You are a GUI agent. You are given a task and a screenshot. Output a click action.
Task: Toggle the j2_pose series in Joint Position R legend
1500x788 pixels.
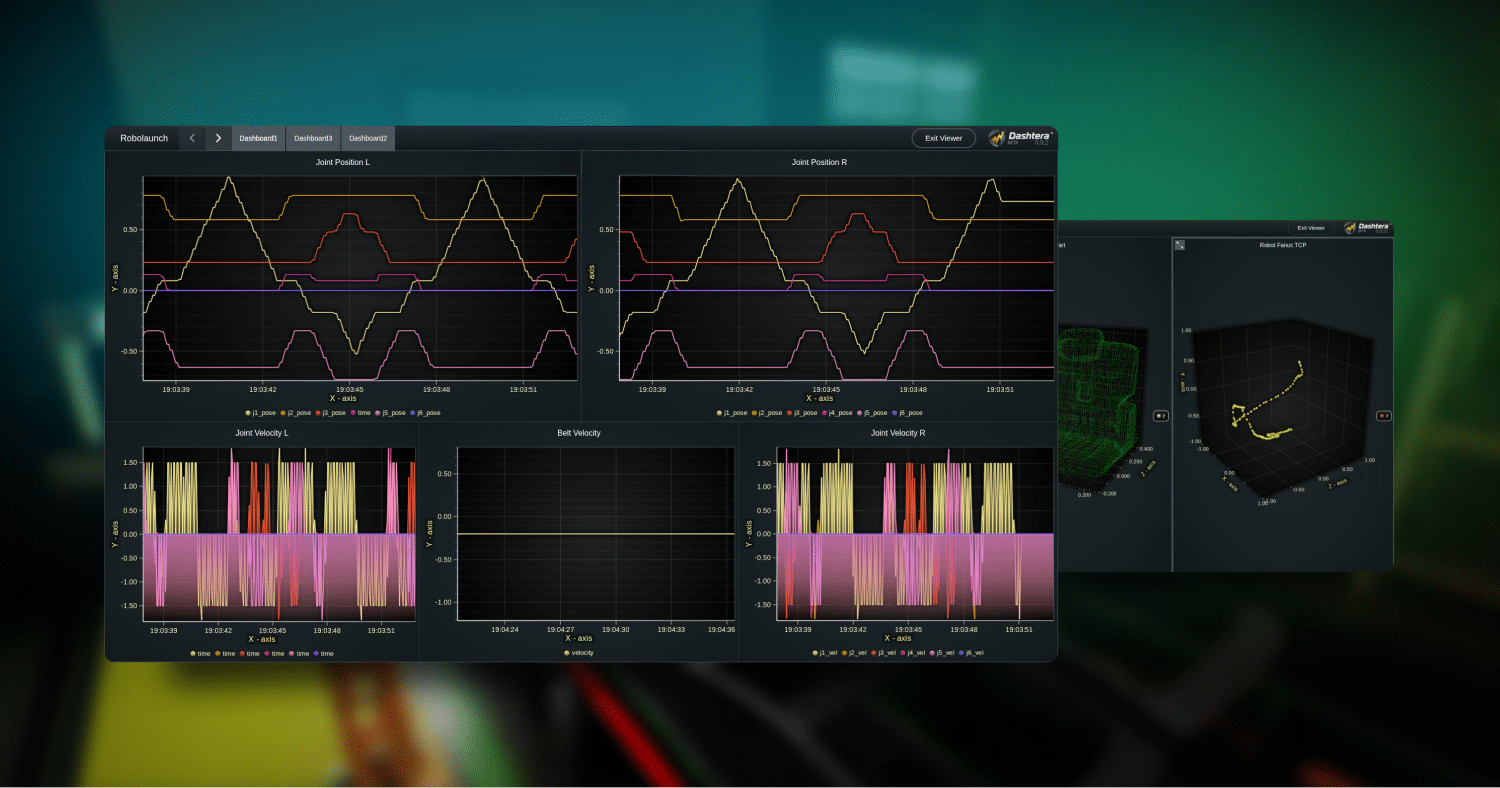pyautogui.click(x=753, y=412)
